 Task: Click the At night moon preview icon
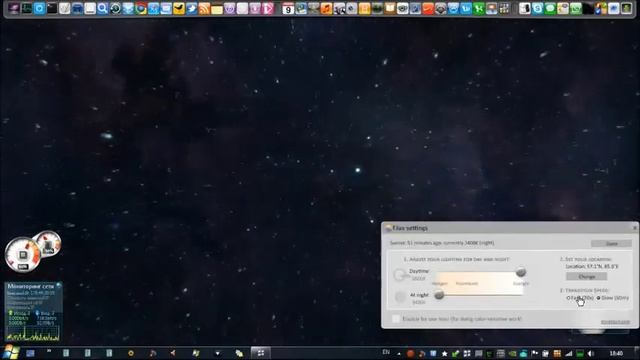400,297
